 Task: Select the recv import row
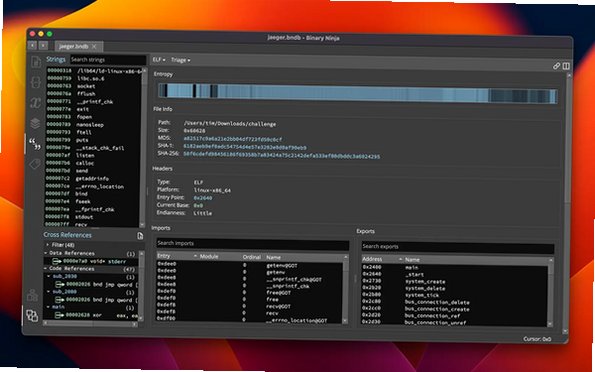(250, 313)
